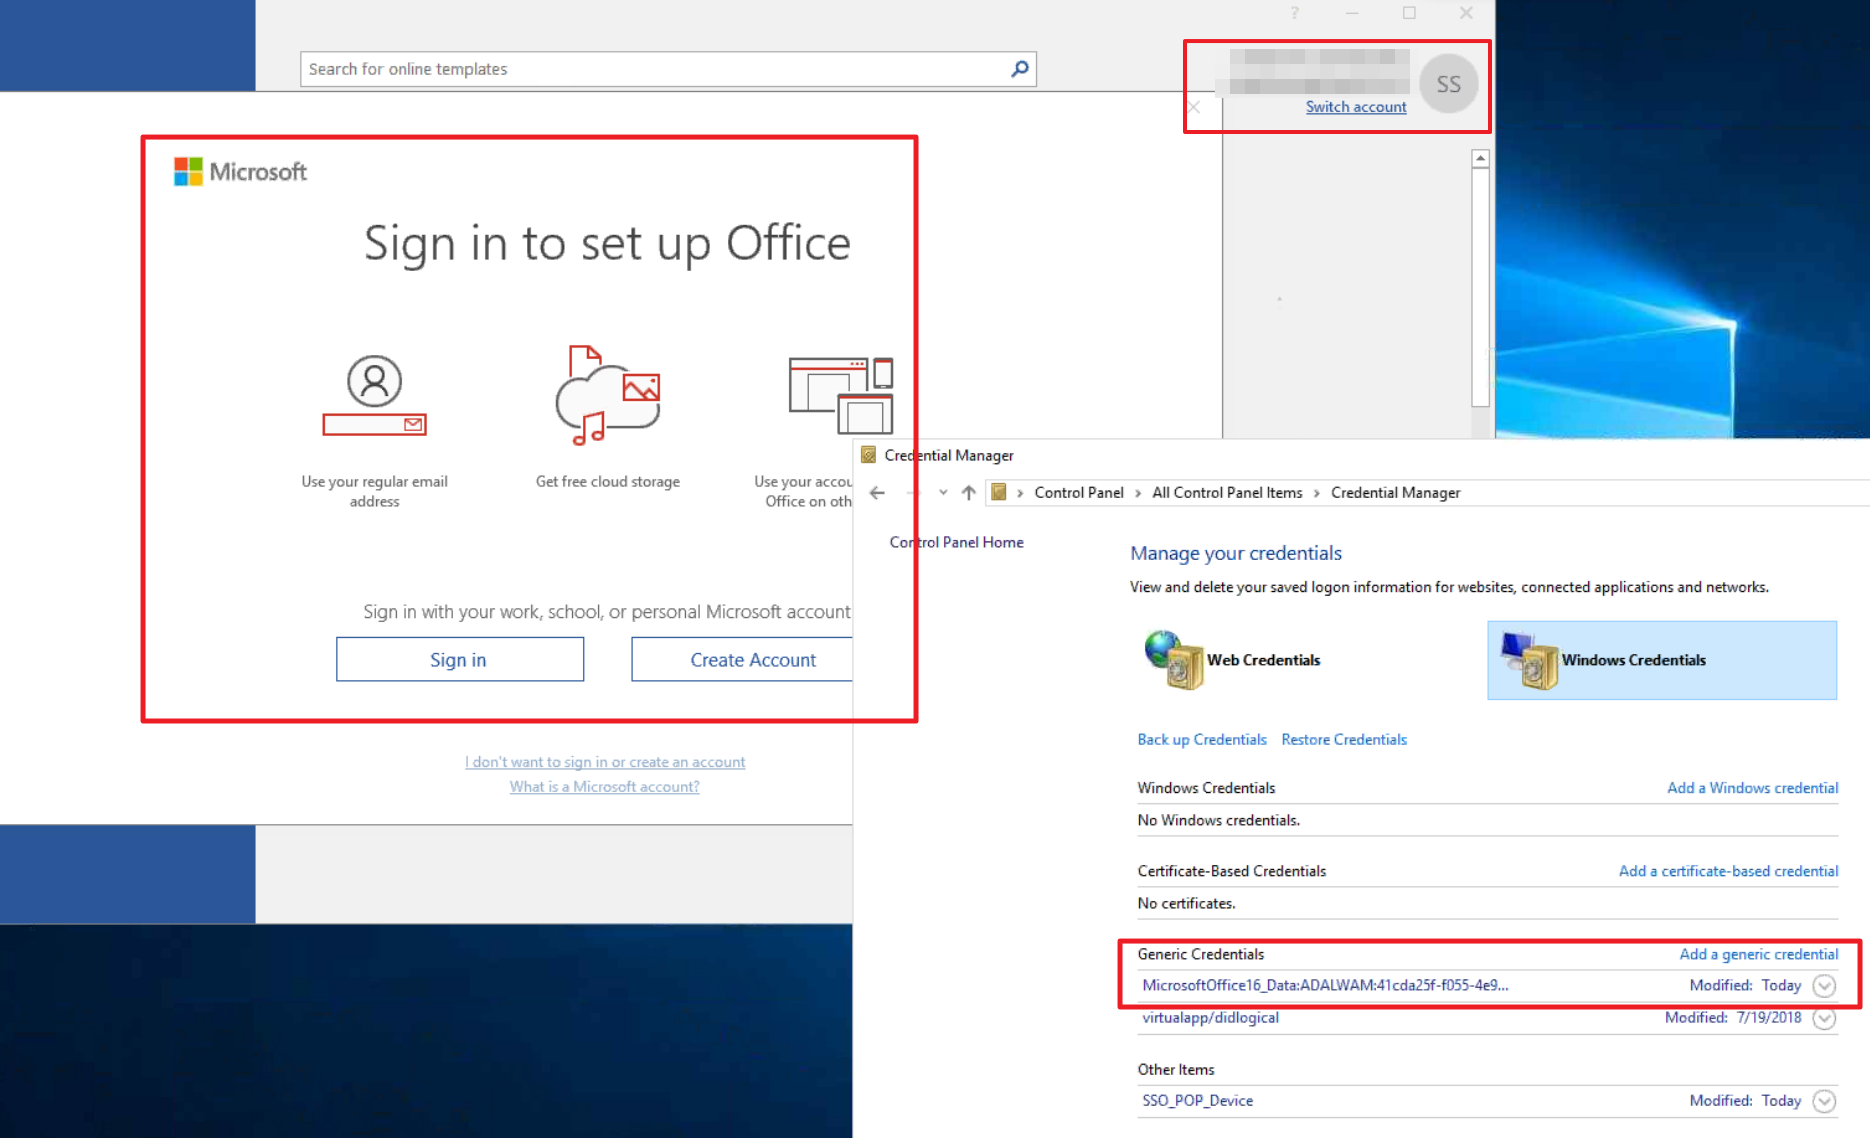Click the free cloud storage illustration icon
The width and height of the screenshot is (1870, 1138).
coord(607,396)
